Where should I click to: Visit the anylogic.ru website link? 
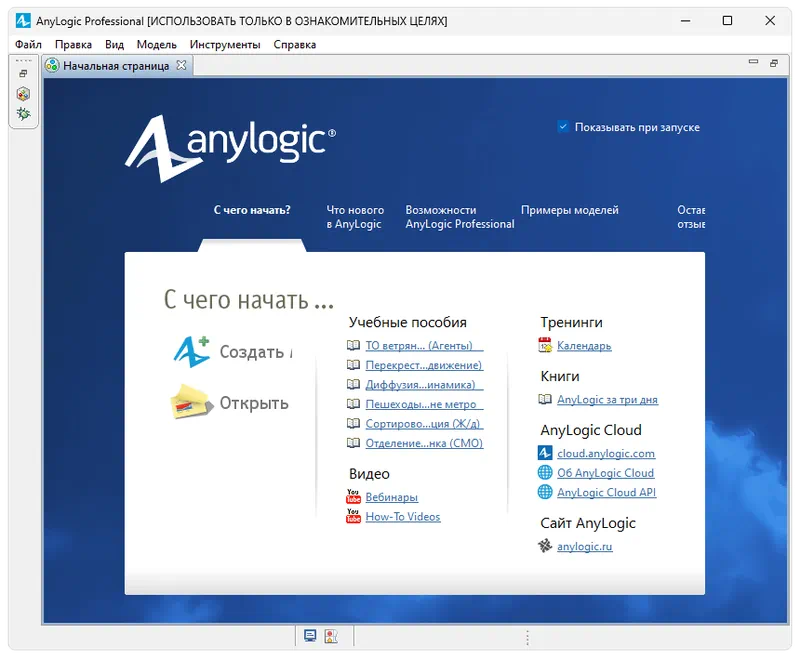584,546
